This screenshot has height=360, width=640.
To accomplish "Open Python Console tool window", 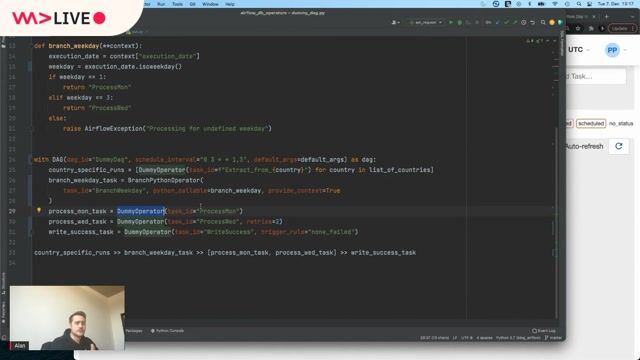I will 167,331.
